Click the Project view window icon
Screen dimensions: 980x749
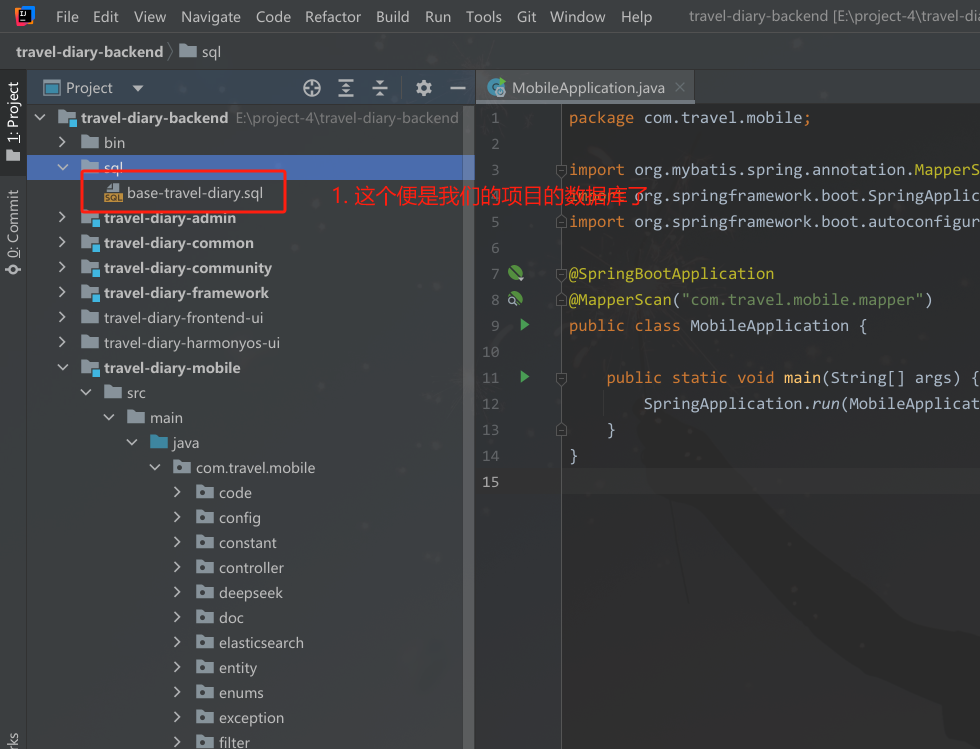[x=52, y=88]
